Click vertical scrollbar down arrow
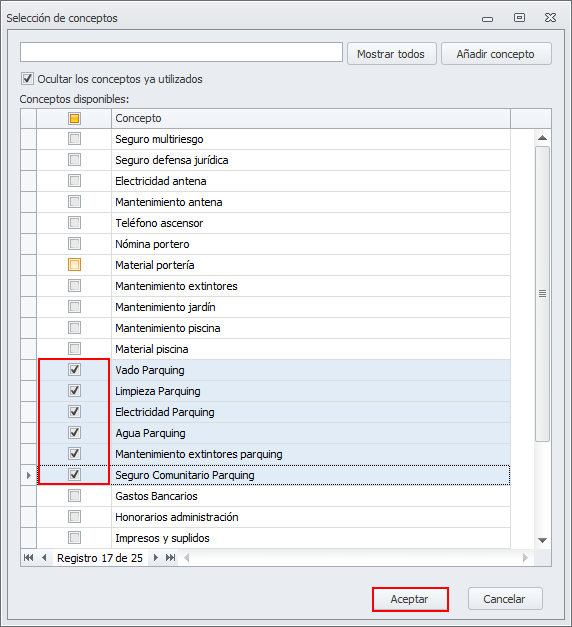The image size is (572, 627). 542,541
